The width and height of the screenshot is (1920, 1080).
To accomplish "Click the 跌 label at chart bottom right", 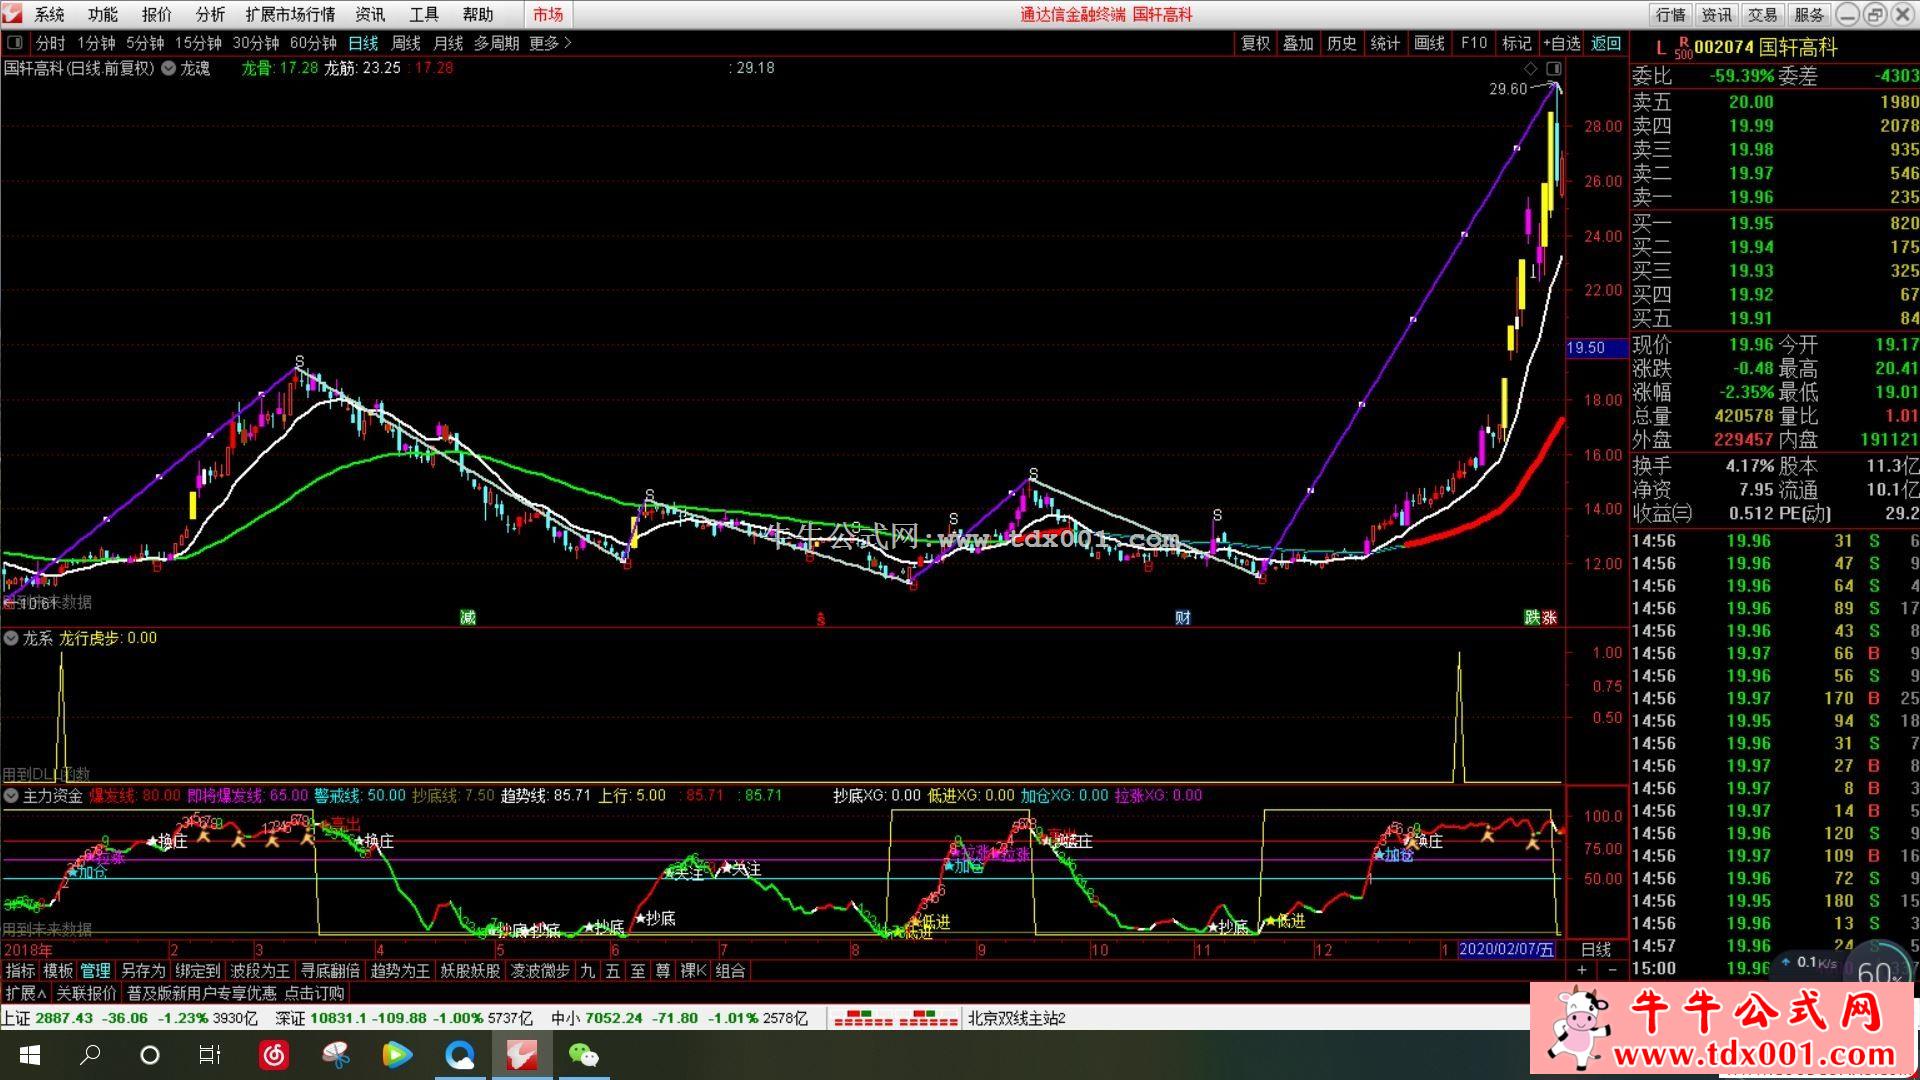I will coord(1532,617).
